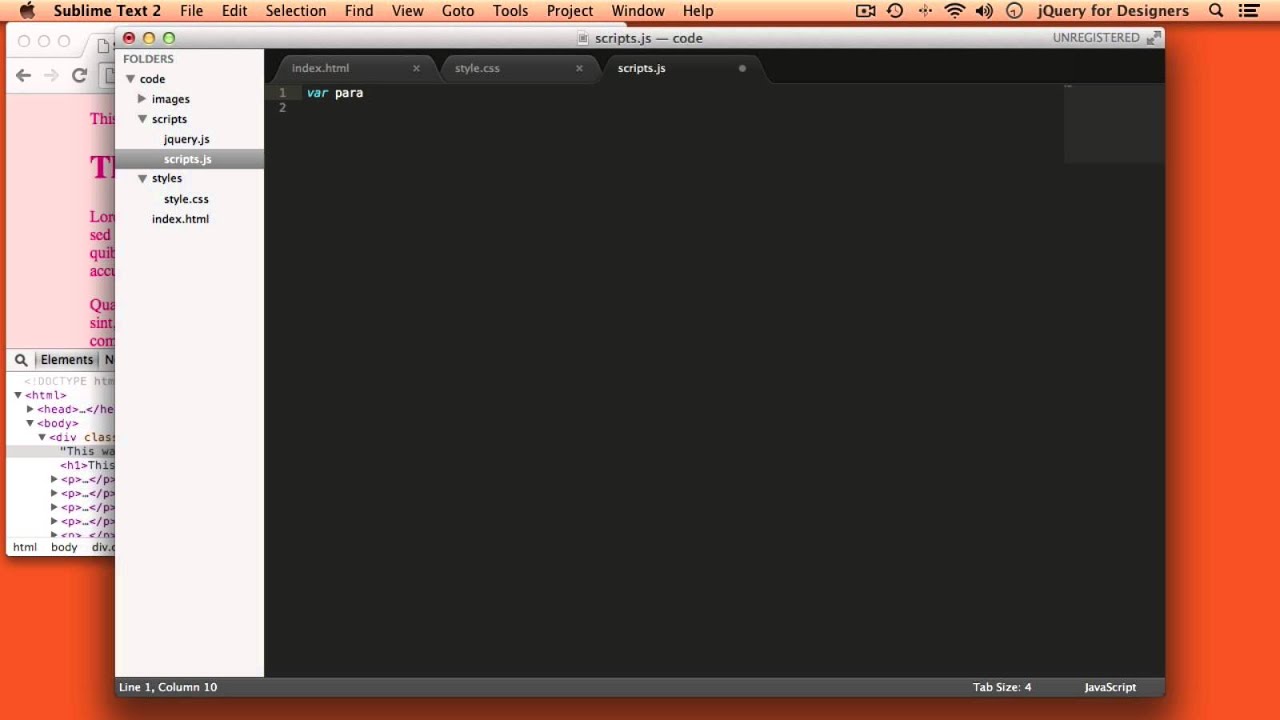
Task: Select the Elements tab in DevTools
Action: point(66,360)
